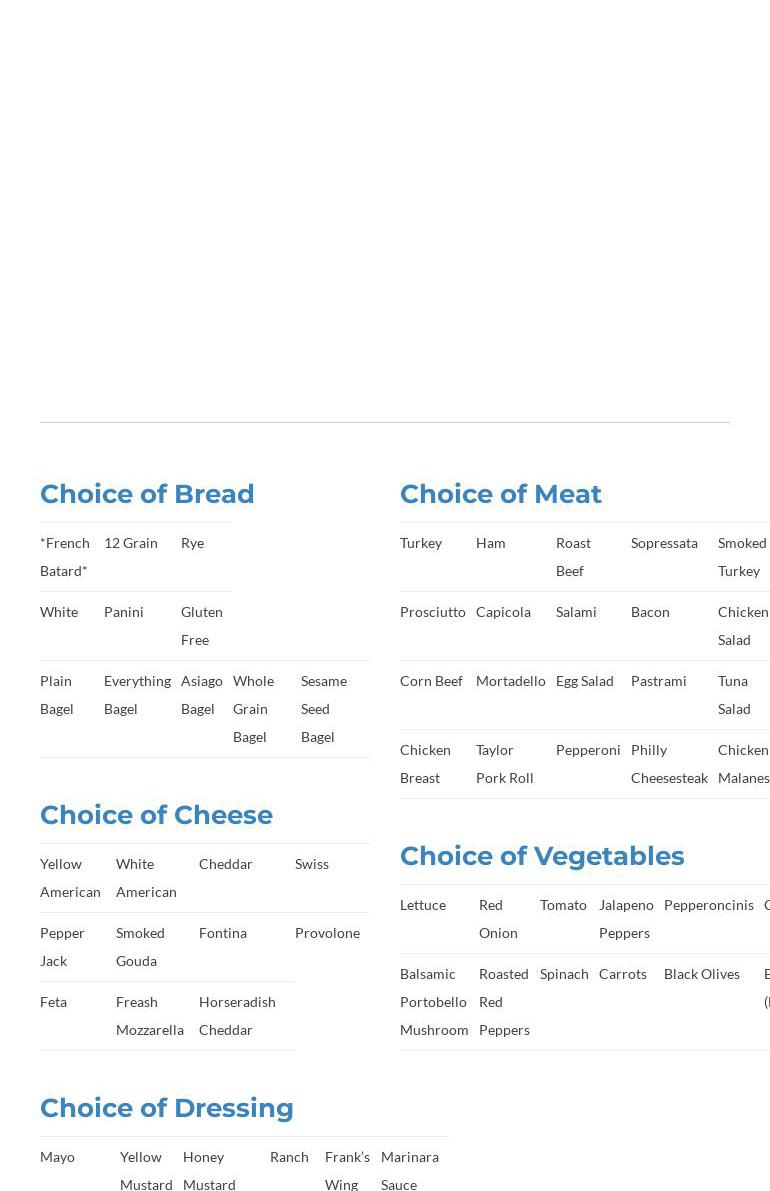Pick the Ranch dressing option
Image resolution: width=770 pixels, height=1191 pixels.
pos(289,1157)
